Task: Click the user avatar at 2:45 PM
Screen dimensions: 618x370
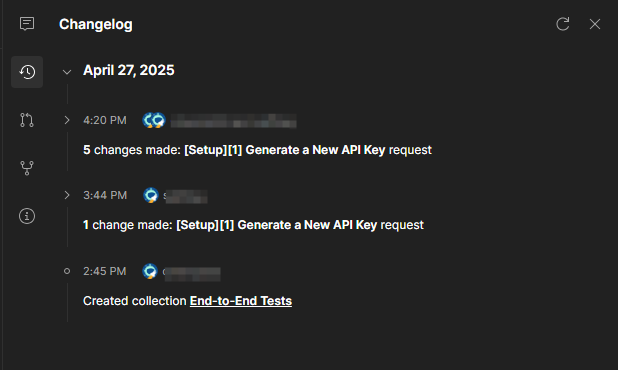Action: (150, 271)
